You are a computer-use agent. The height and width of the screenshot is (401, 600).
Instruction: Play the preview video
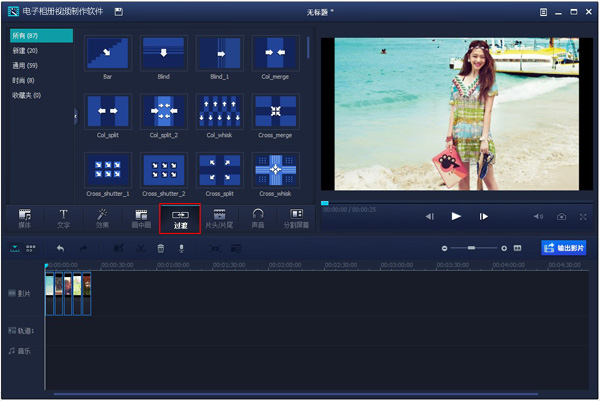[x=456, y=217]
